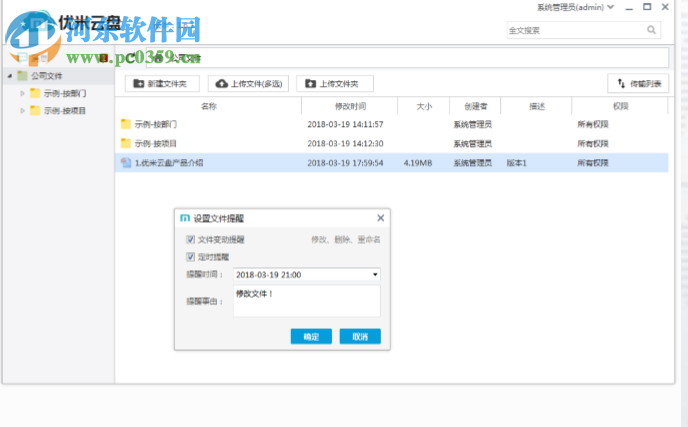Screen dimensions: 688x427
Task: Click the folder upload icon on 上传文件夹
Action: tap(310, 83)
